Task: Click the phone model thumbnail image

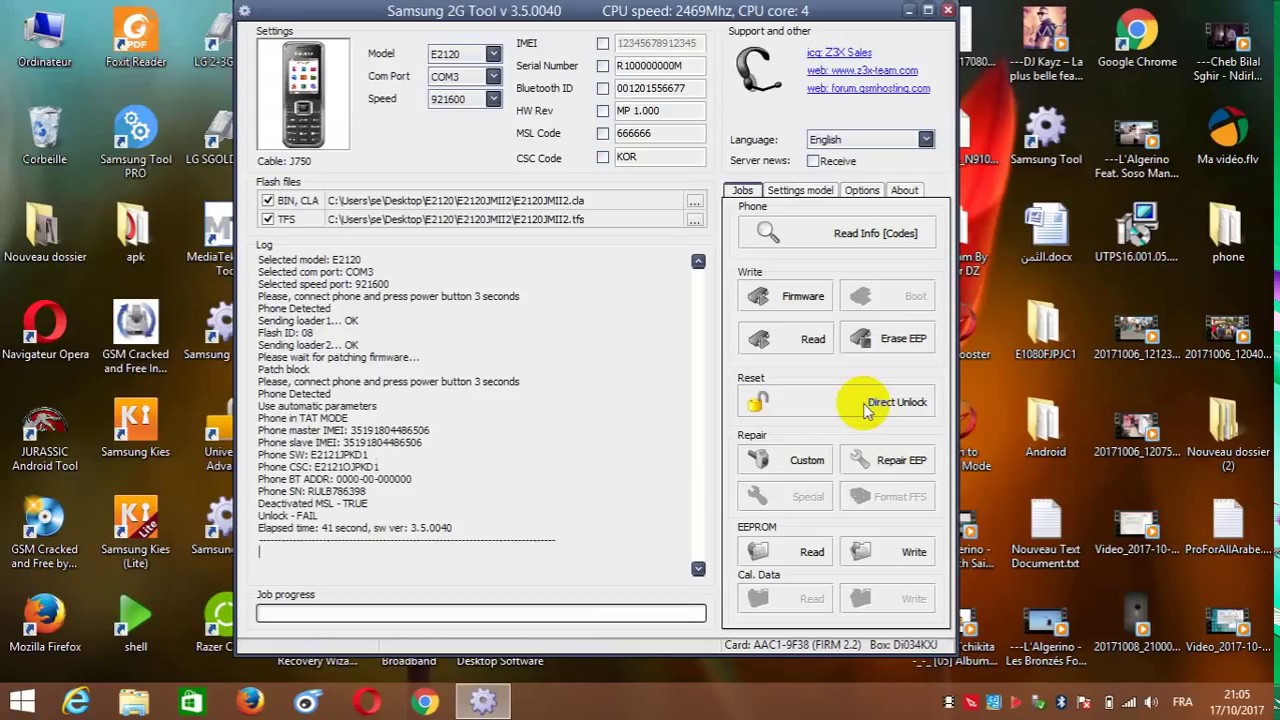Action: click(303, 94)
